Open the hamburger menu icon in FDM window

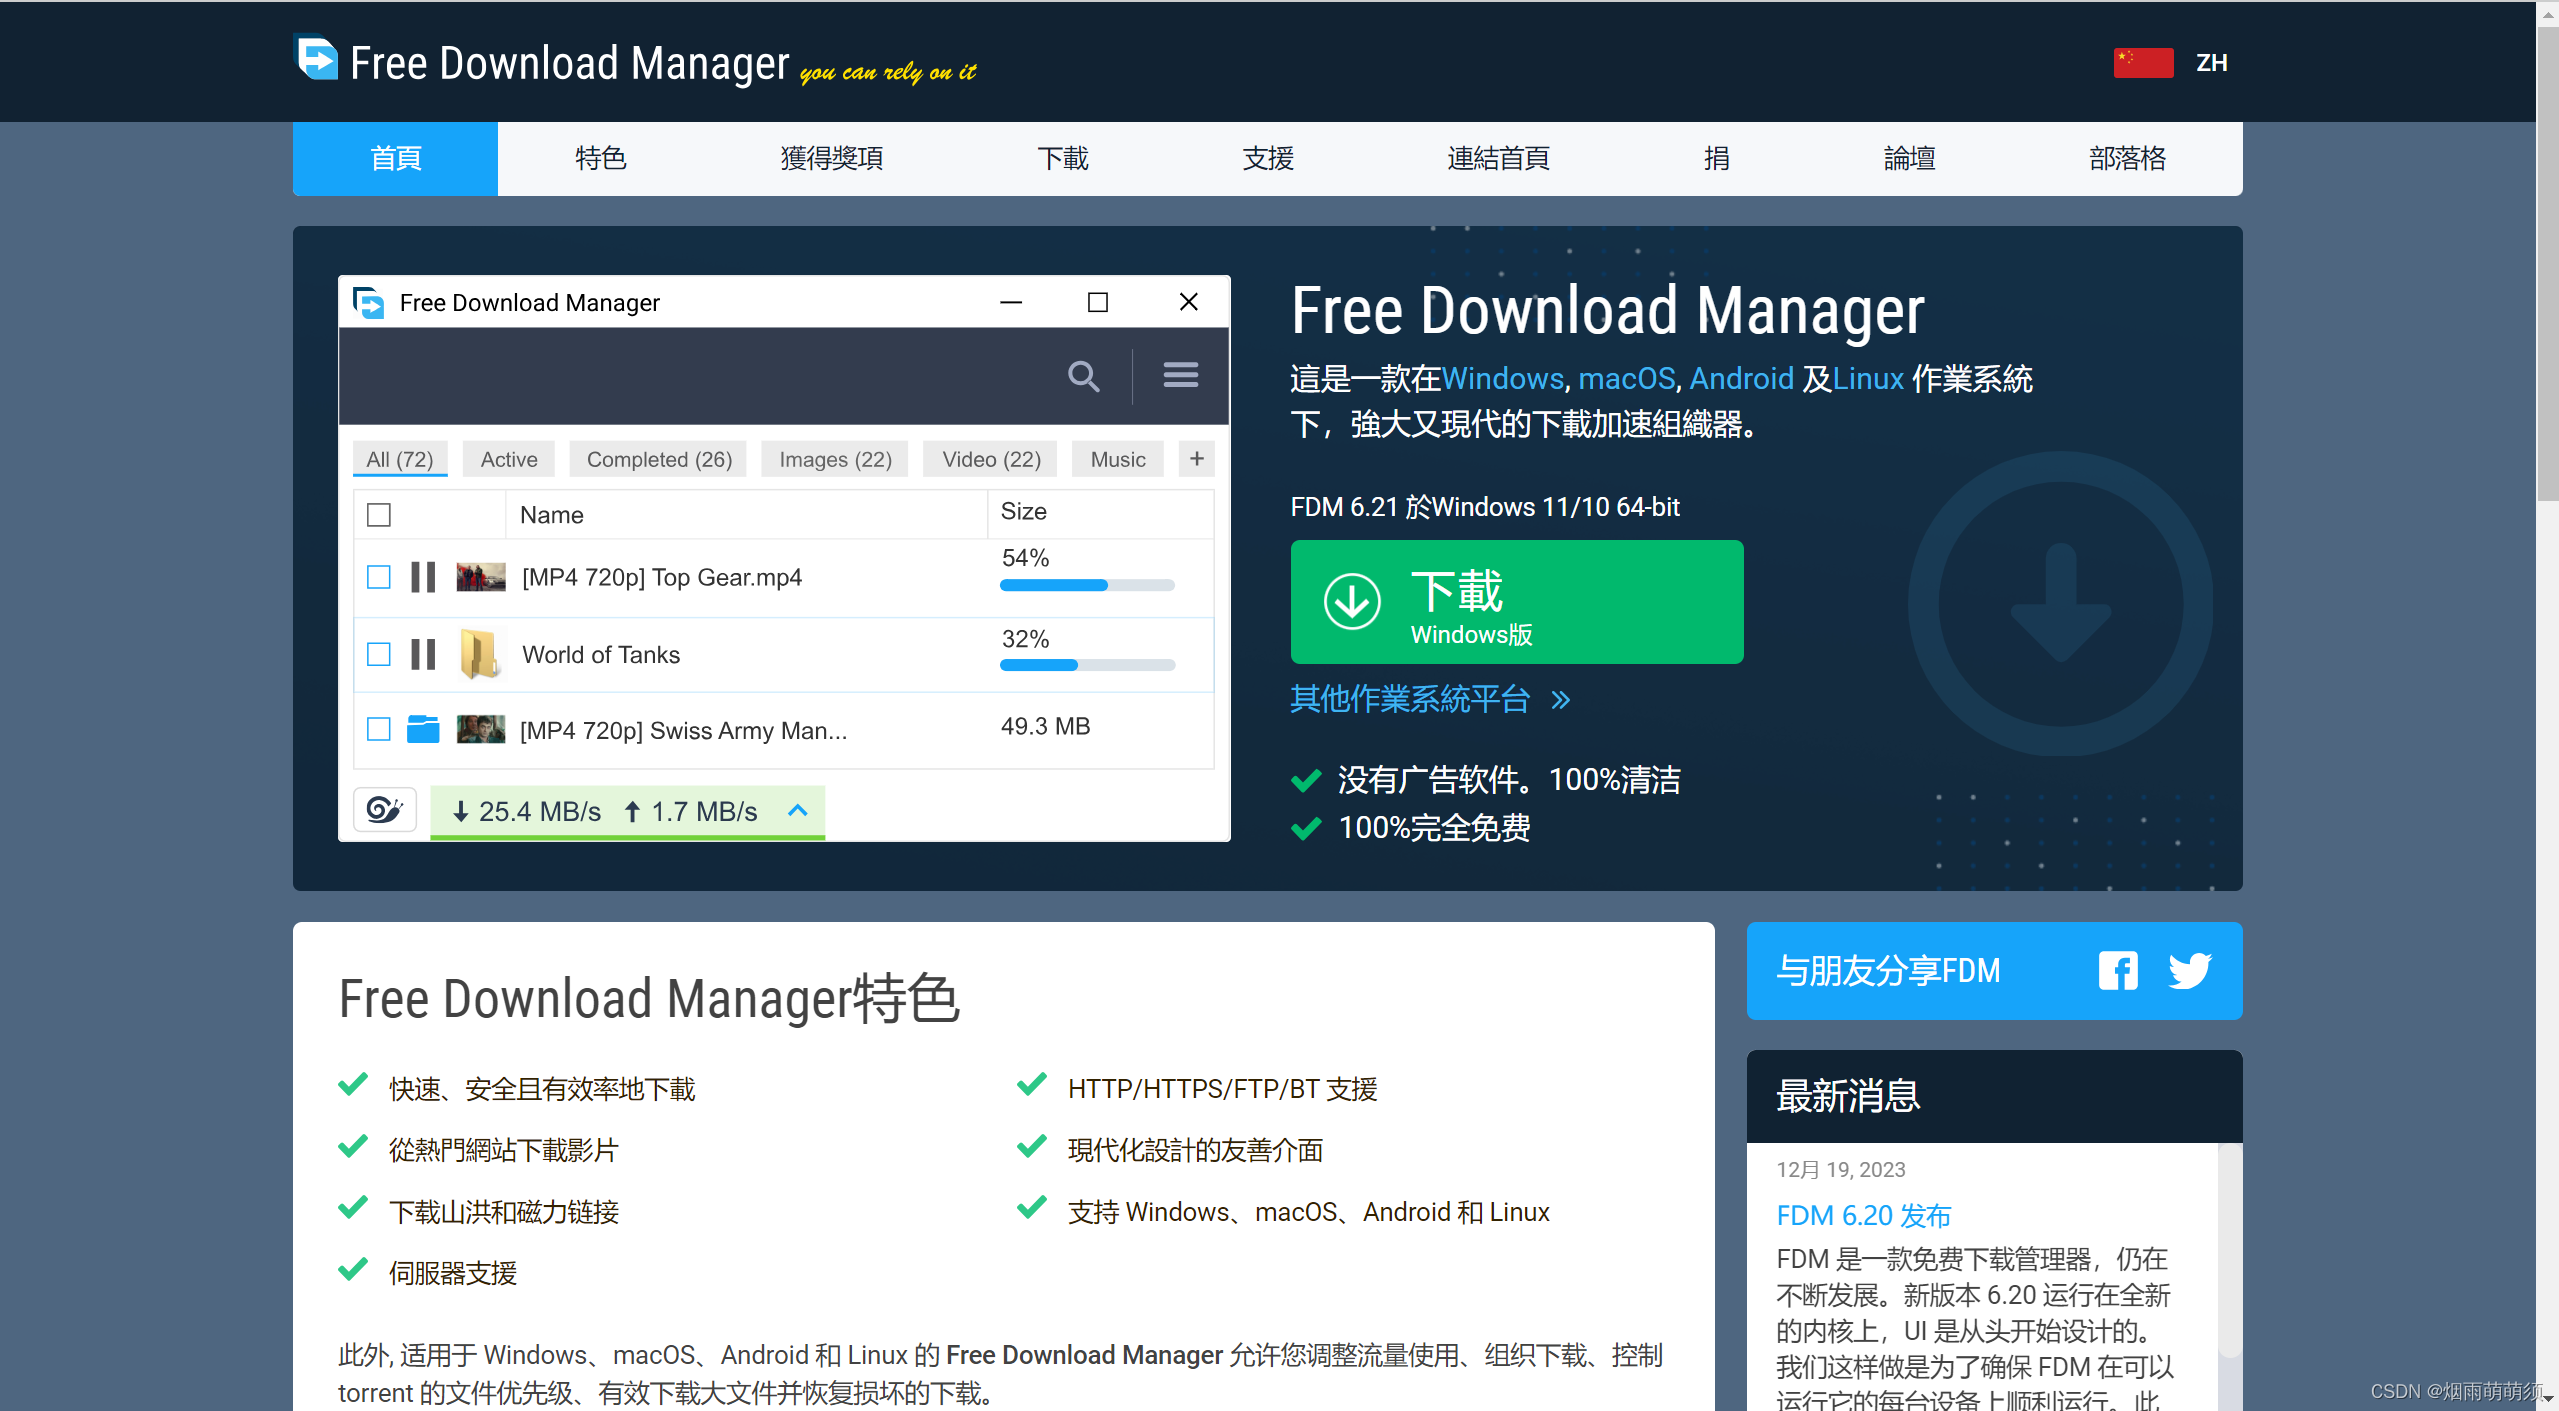(x=1180, y=375)
